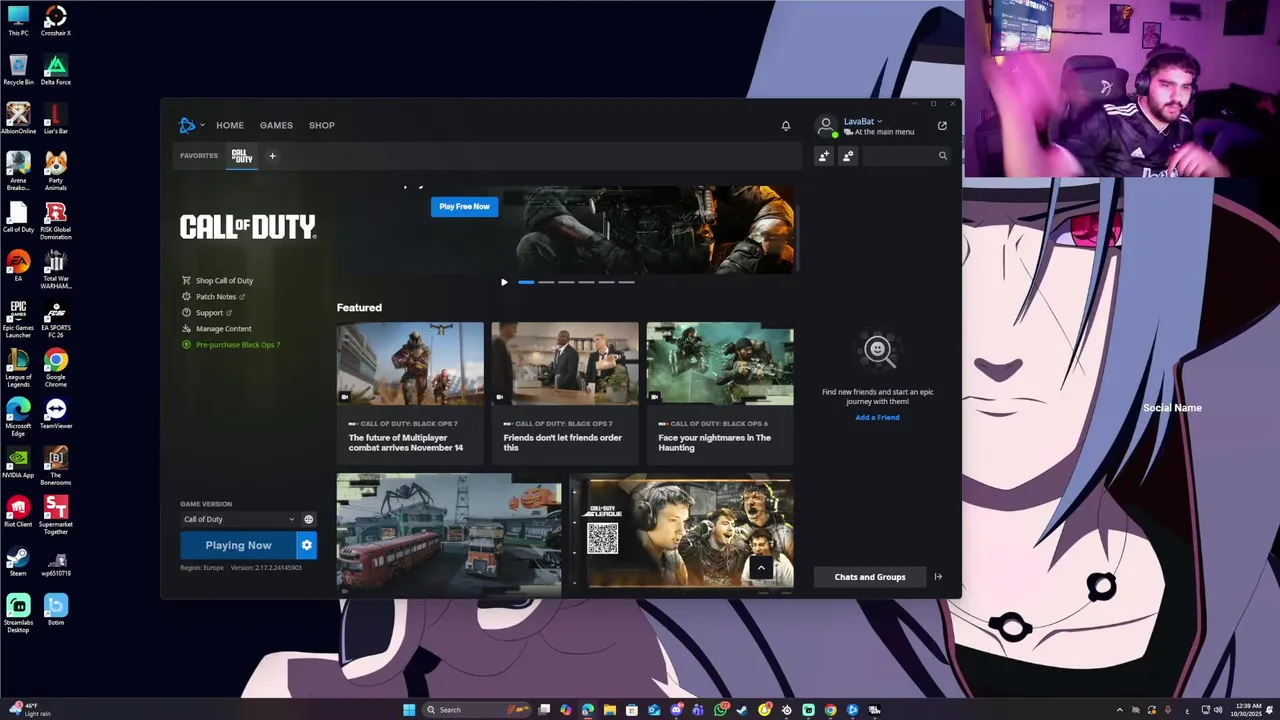
Task: Click the taskbar Search box
Action: [476, 710]
